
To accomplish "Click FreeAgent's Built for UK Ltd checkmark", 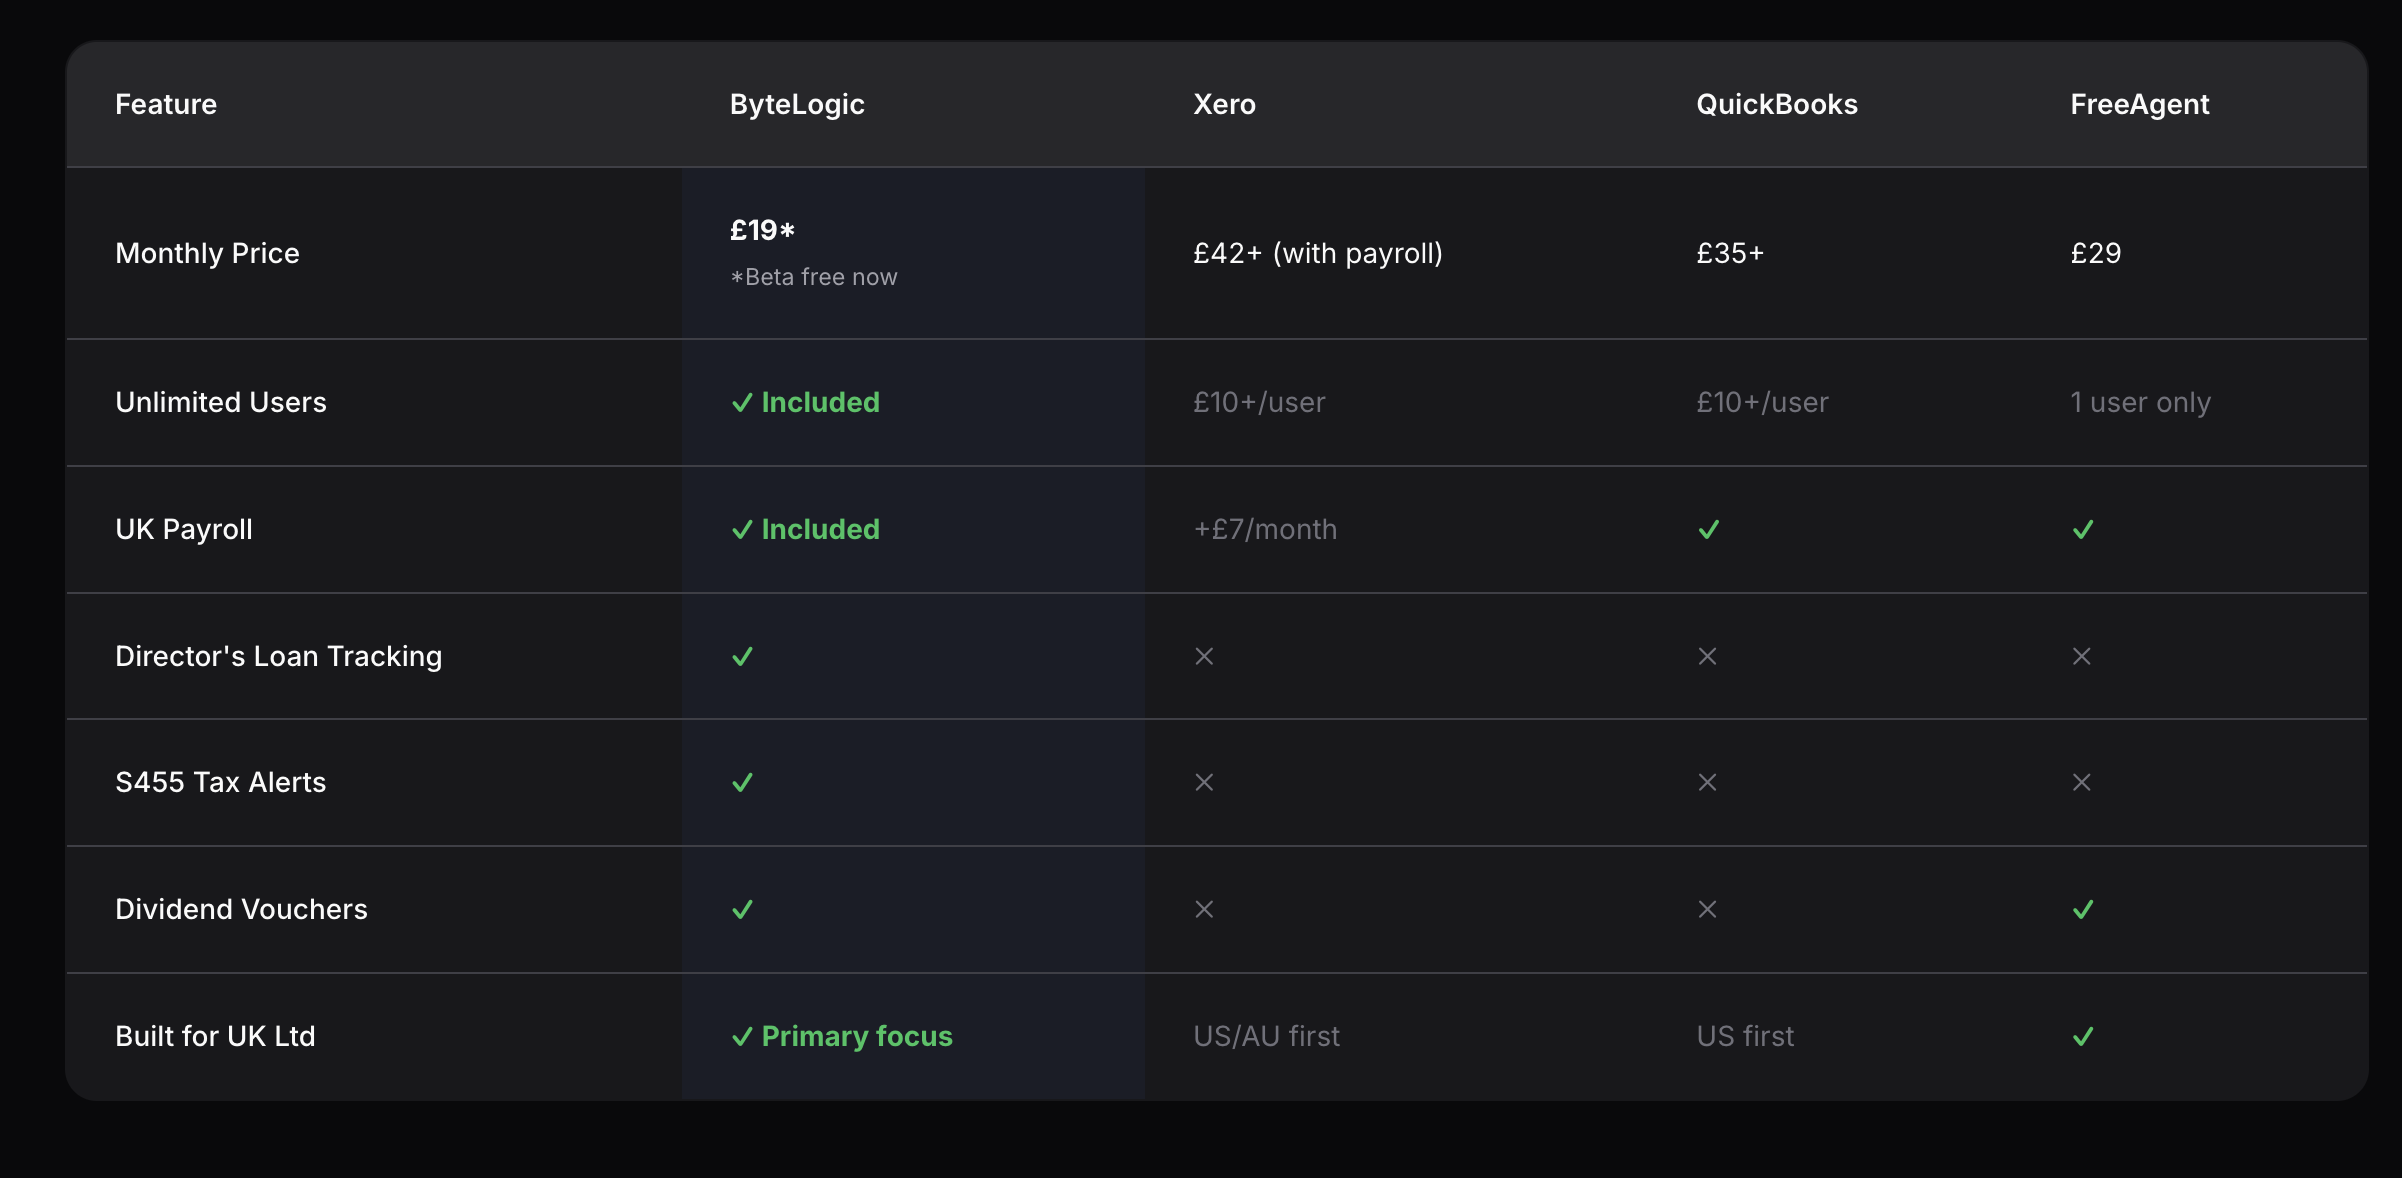I will click(x=2083, y=1037).
